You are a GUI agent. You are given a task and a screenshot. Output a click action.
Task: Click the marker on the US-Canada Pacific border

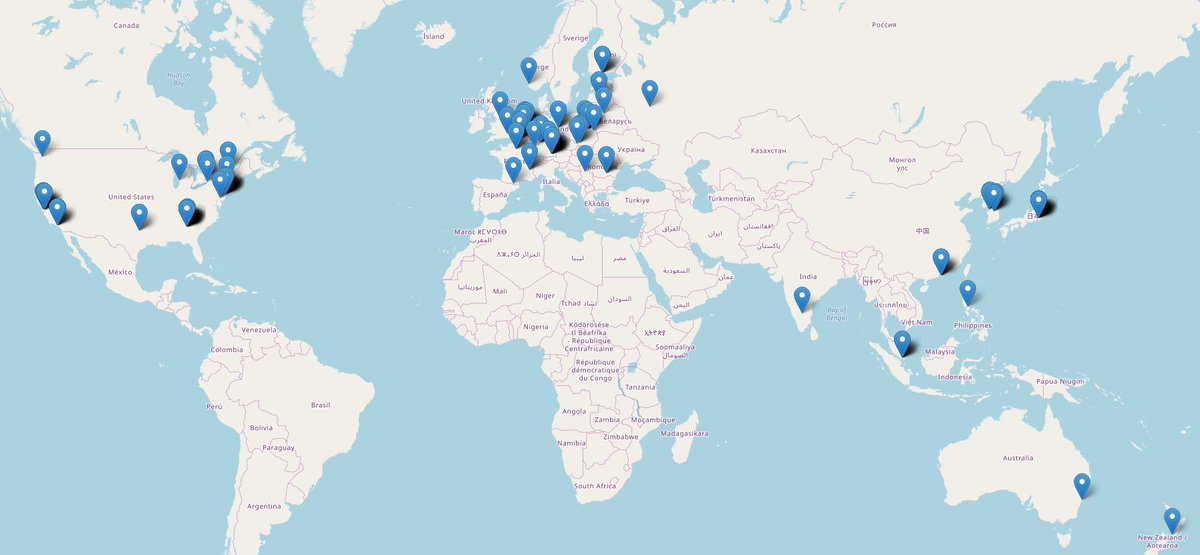(42, 142)
